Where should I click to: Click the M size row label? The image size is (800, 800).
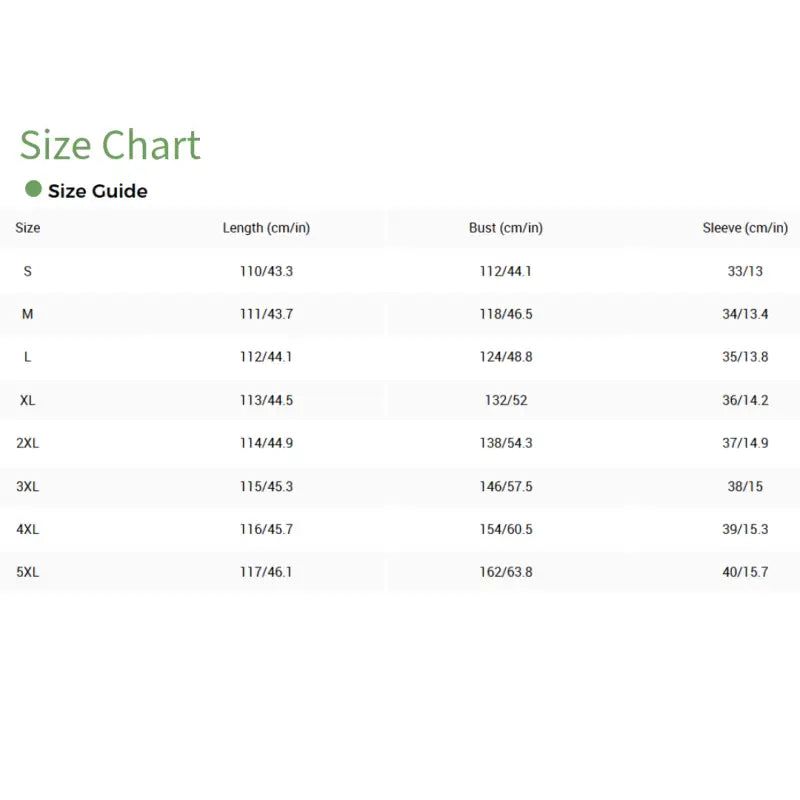[28, 314]
